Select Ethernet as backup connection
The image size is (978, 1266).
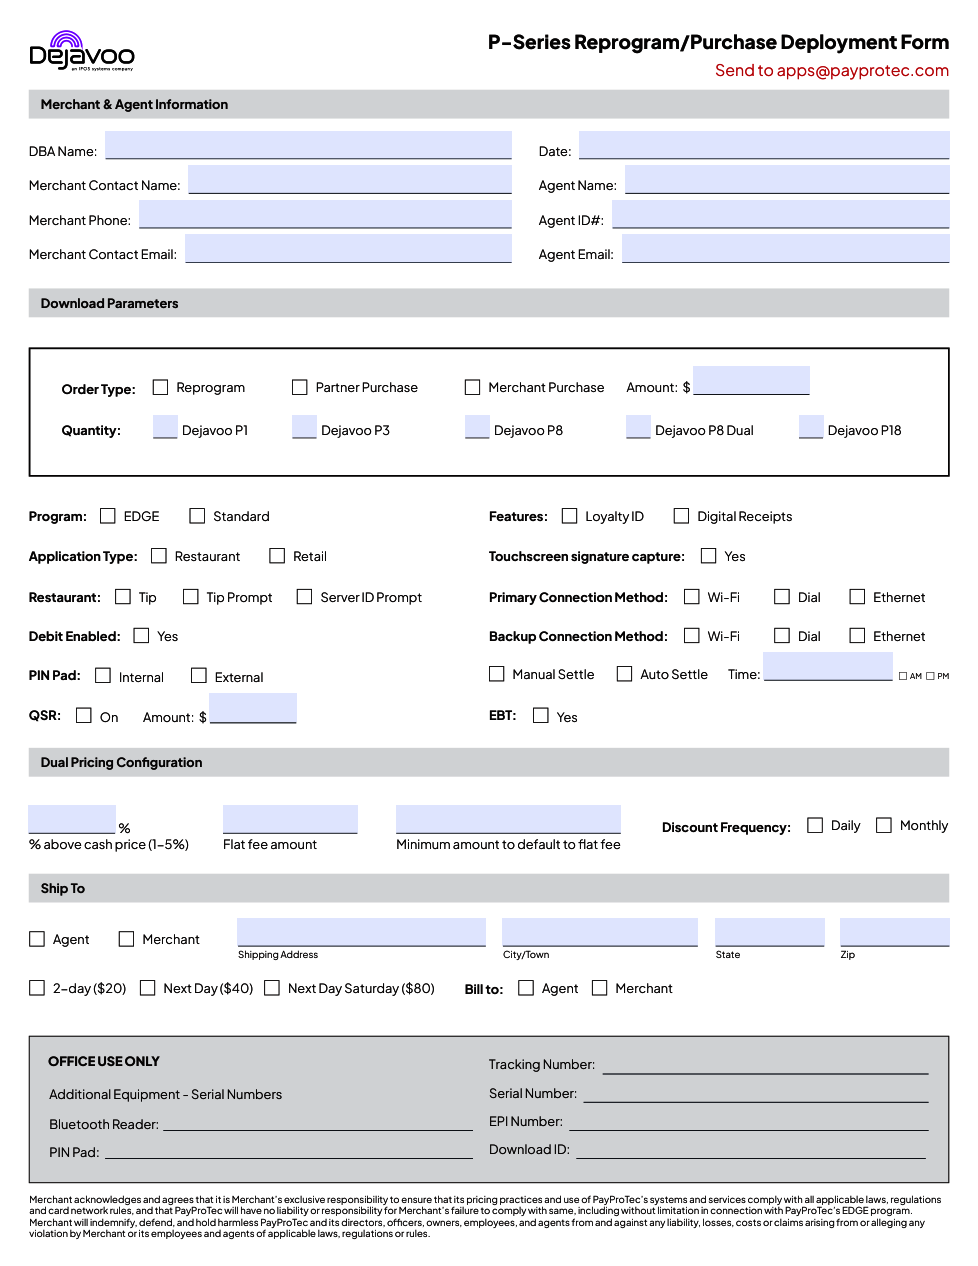tap(858, 636)
